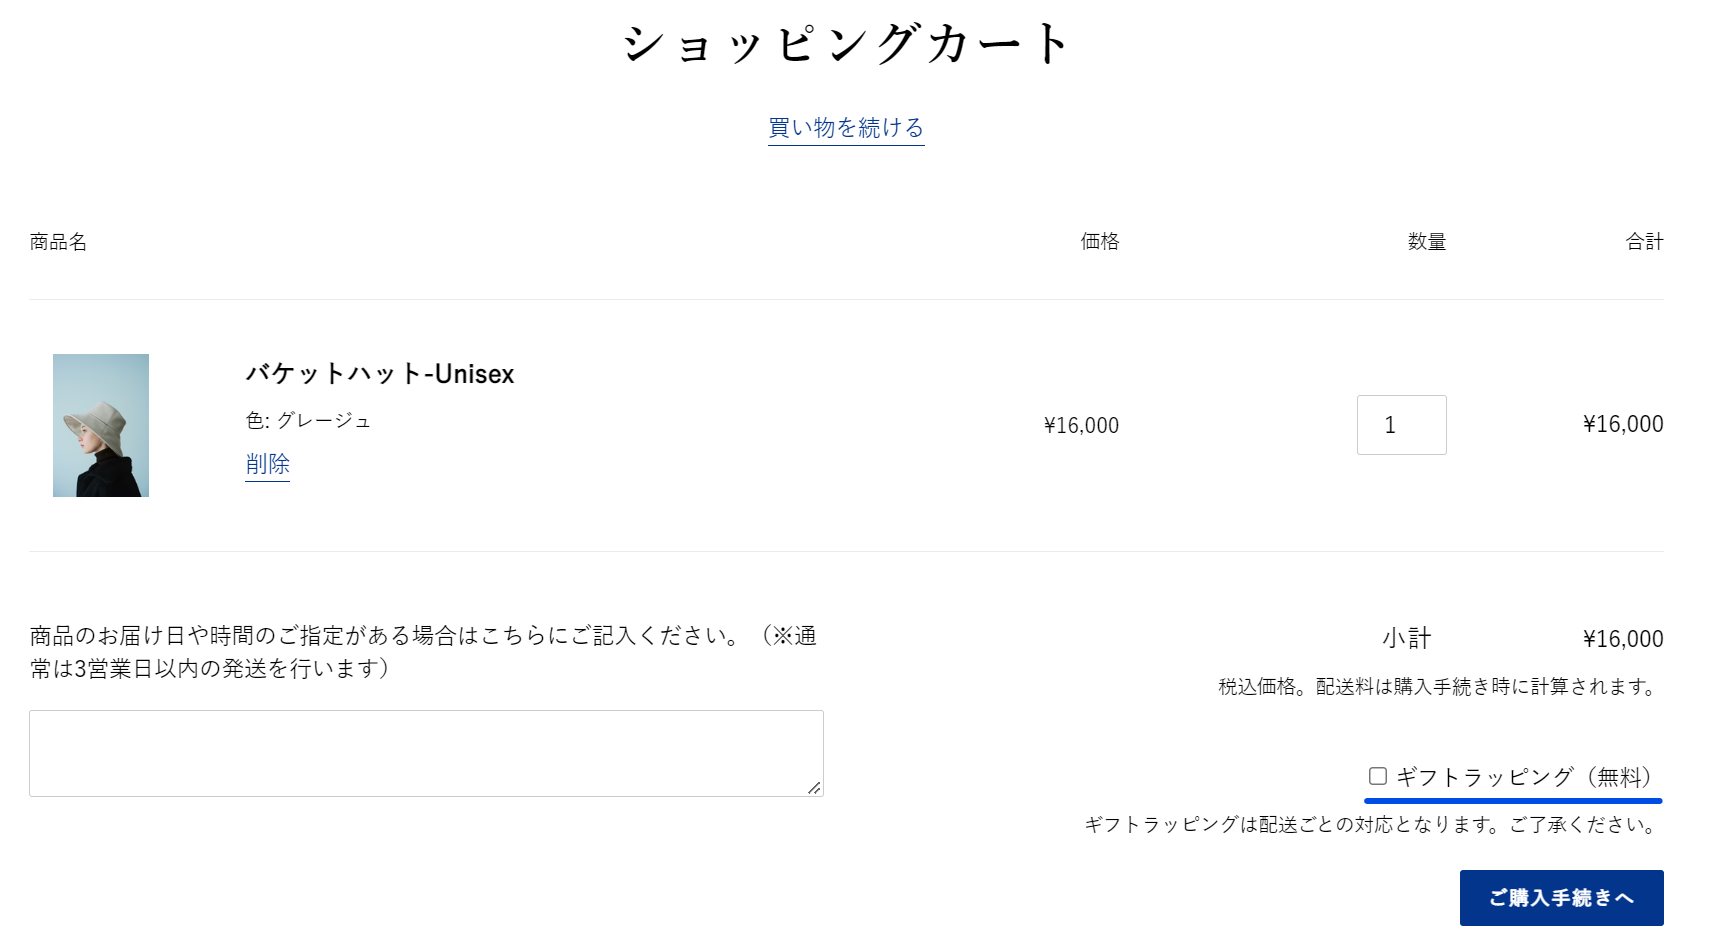
Task: Click the 色: グレージュ color text
Action: (308, 421)
